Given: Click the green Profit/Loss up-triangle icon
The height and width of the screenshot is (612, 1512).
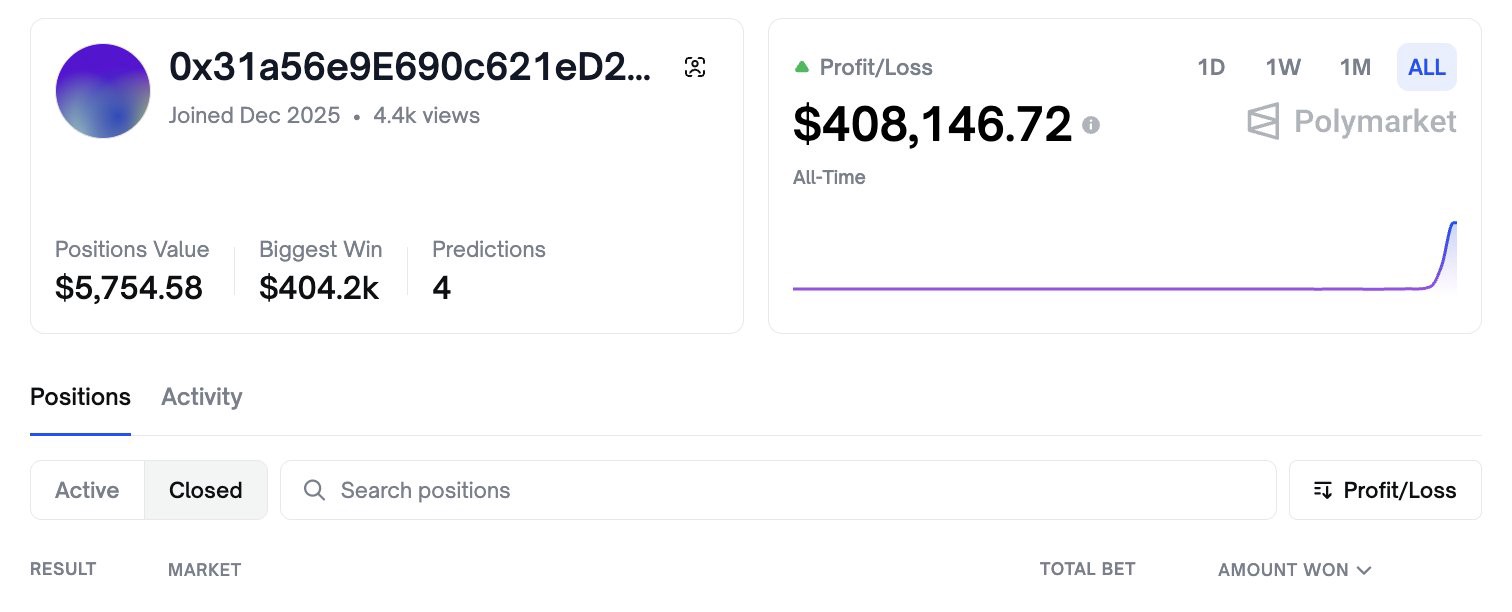Looking at the screenshot, I should click(801, 67).
